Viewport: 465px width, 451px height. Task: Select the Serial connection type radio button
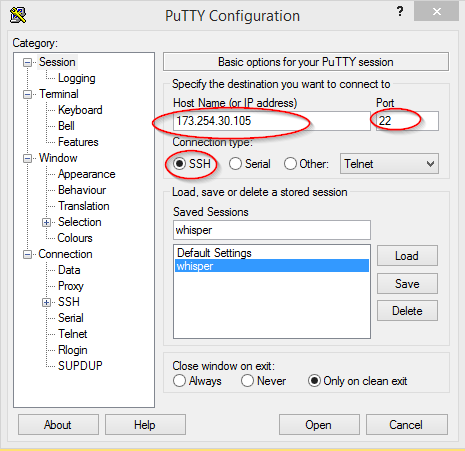coord(235,164)
